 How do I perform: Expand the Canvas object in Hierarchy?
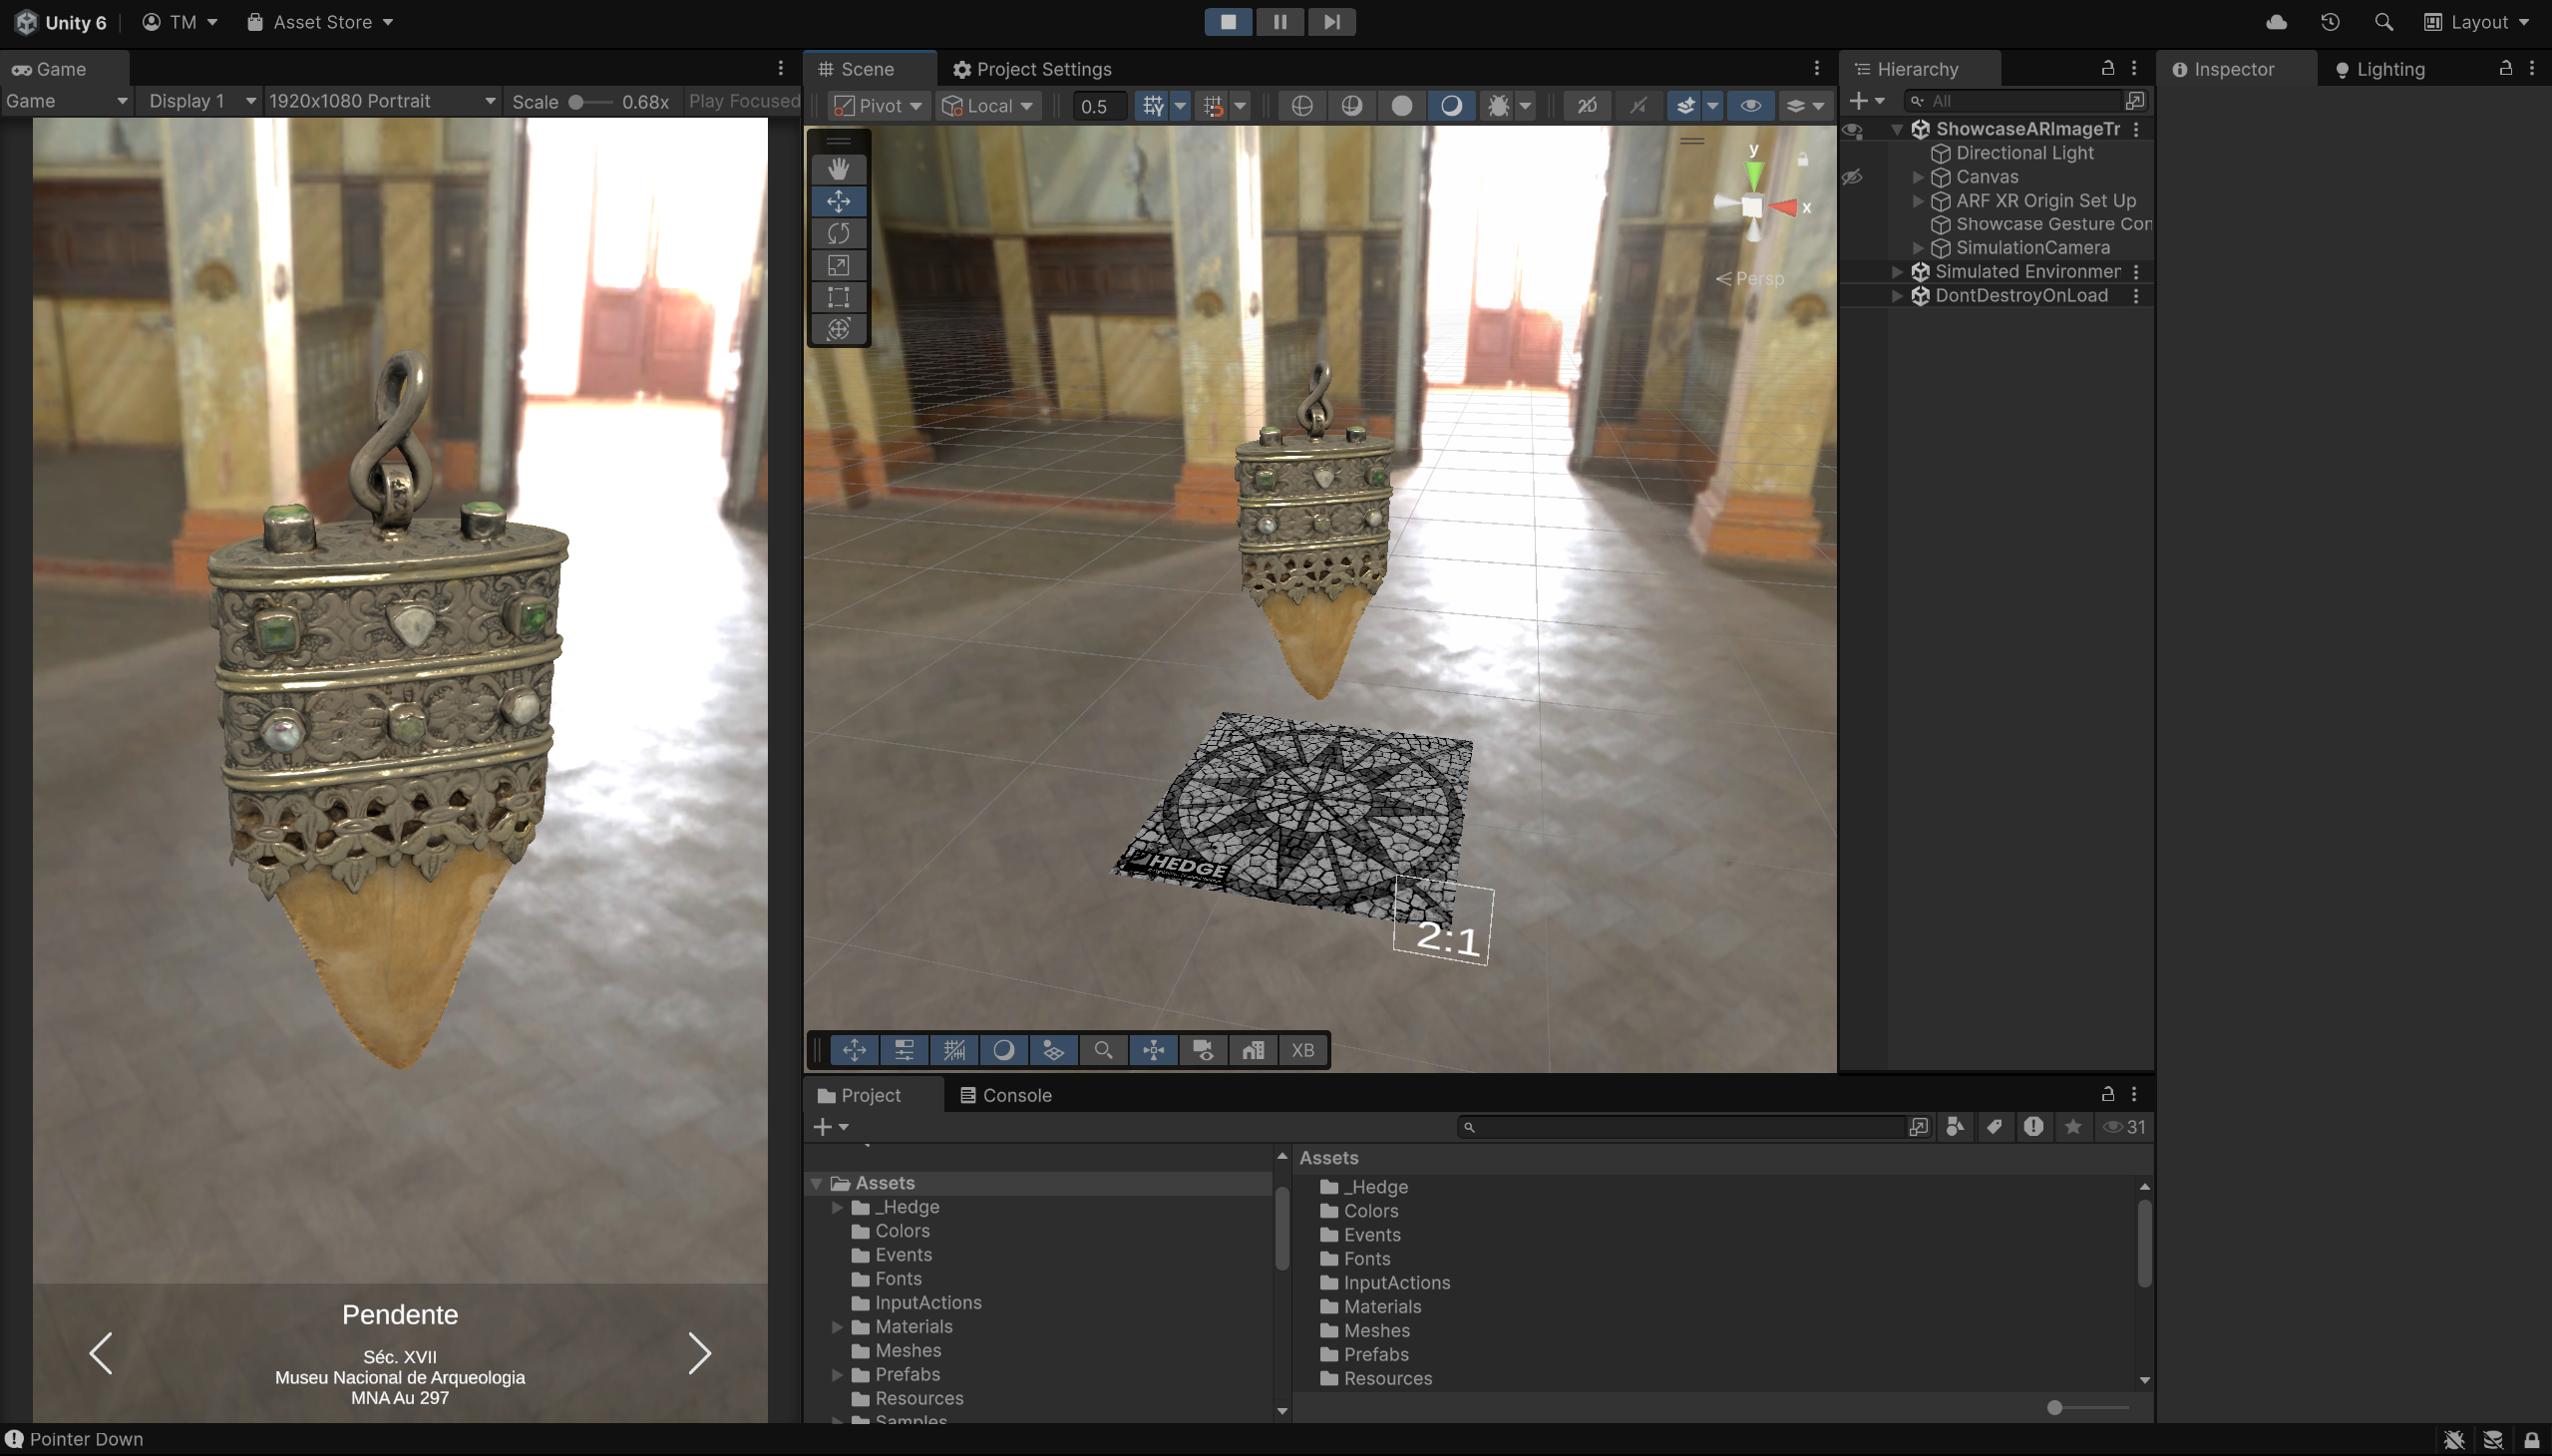[x=1917, y=177]
